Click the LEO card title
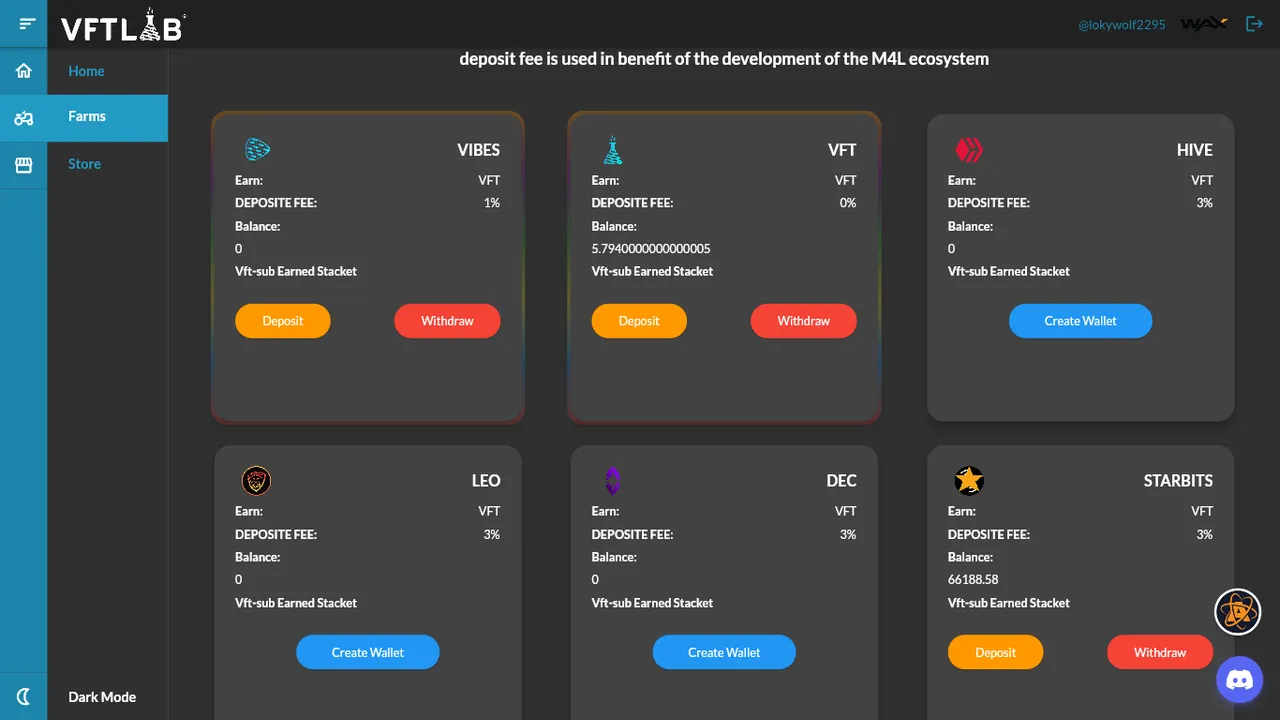The image size is (1280, 720). click(486, 481)
